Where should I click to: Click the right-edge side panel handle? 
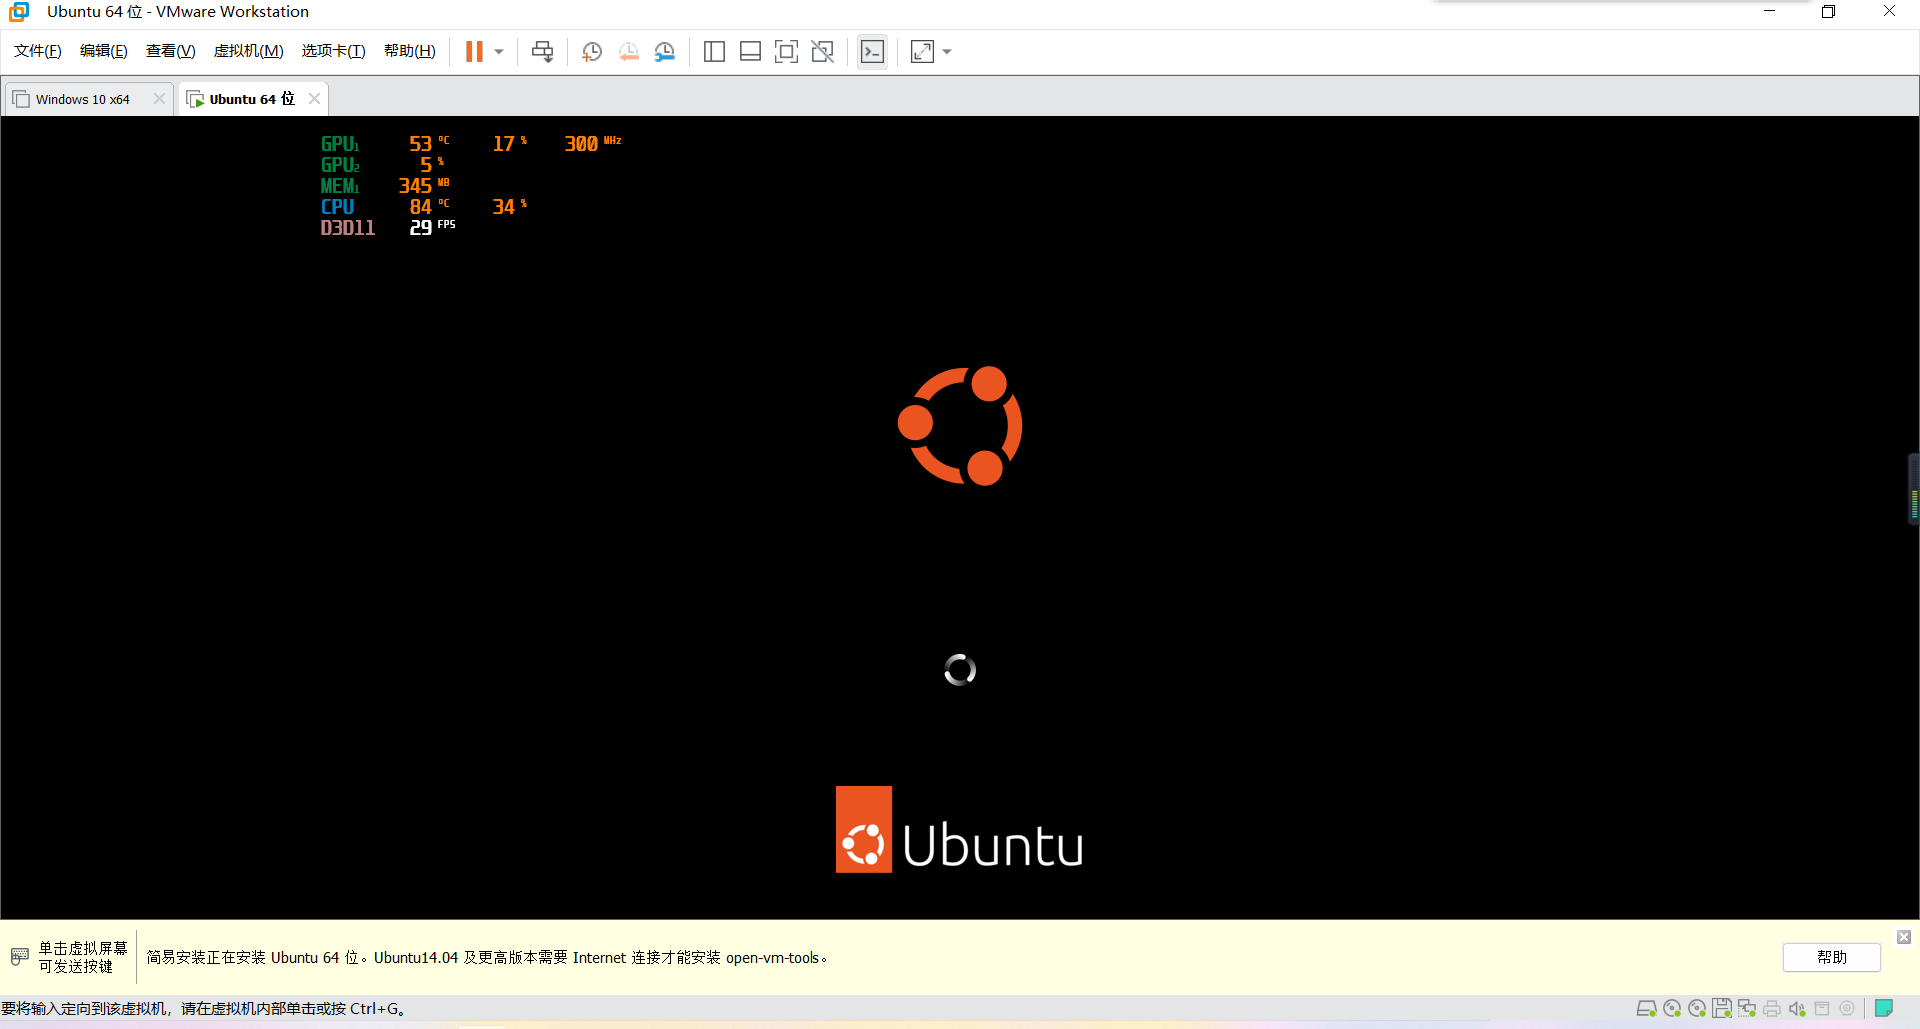click(1914, 489)
